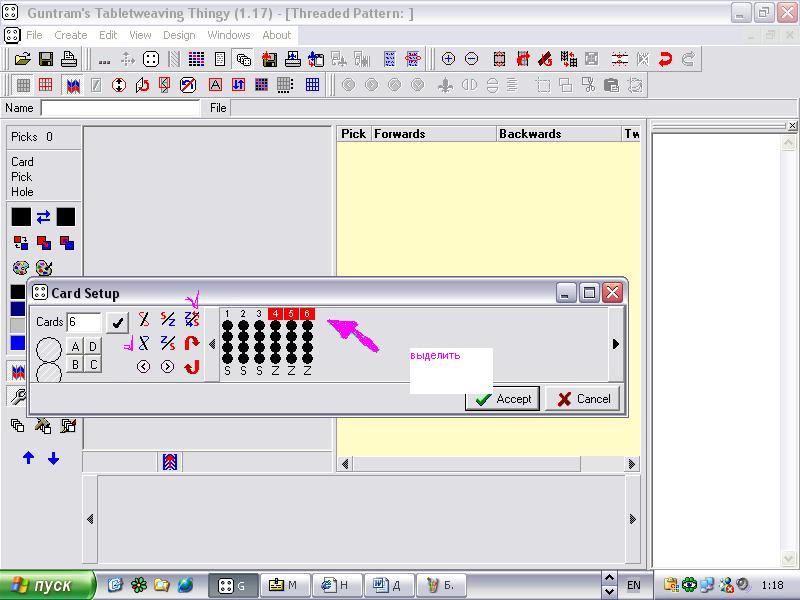
Task: Click the Open file folder icon
Action: point(22,59)
